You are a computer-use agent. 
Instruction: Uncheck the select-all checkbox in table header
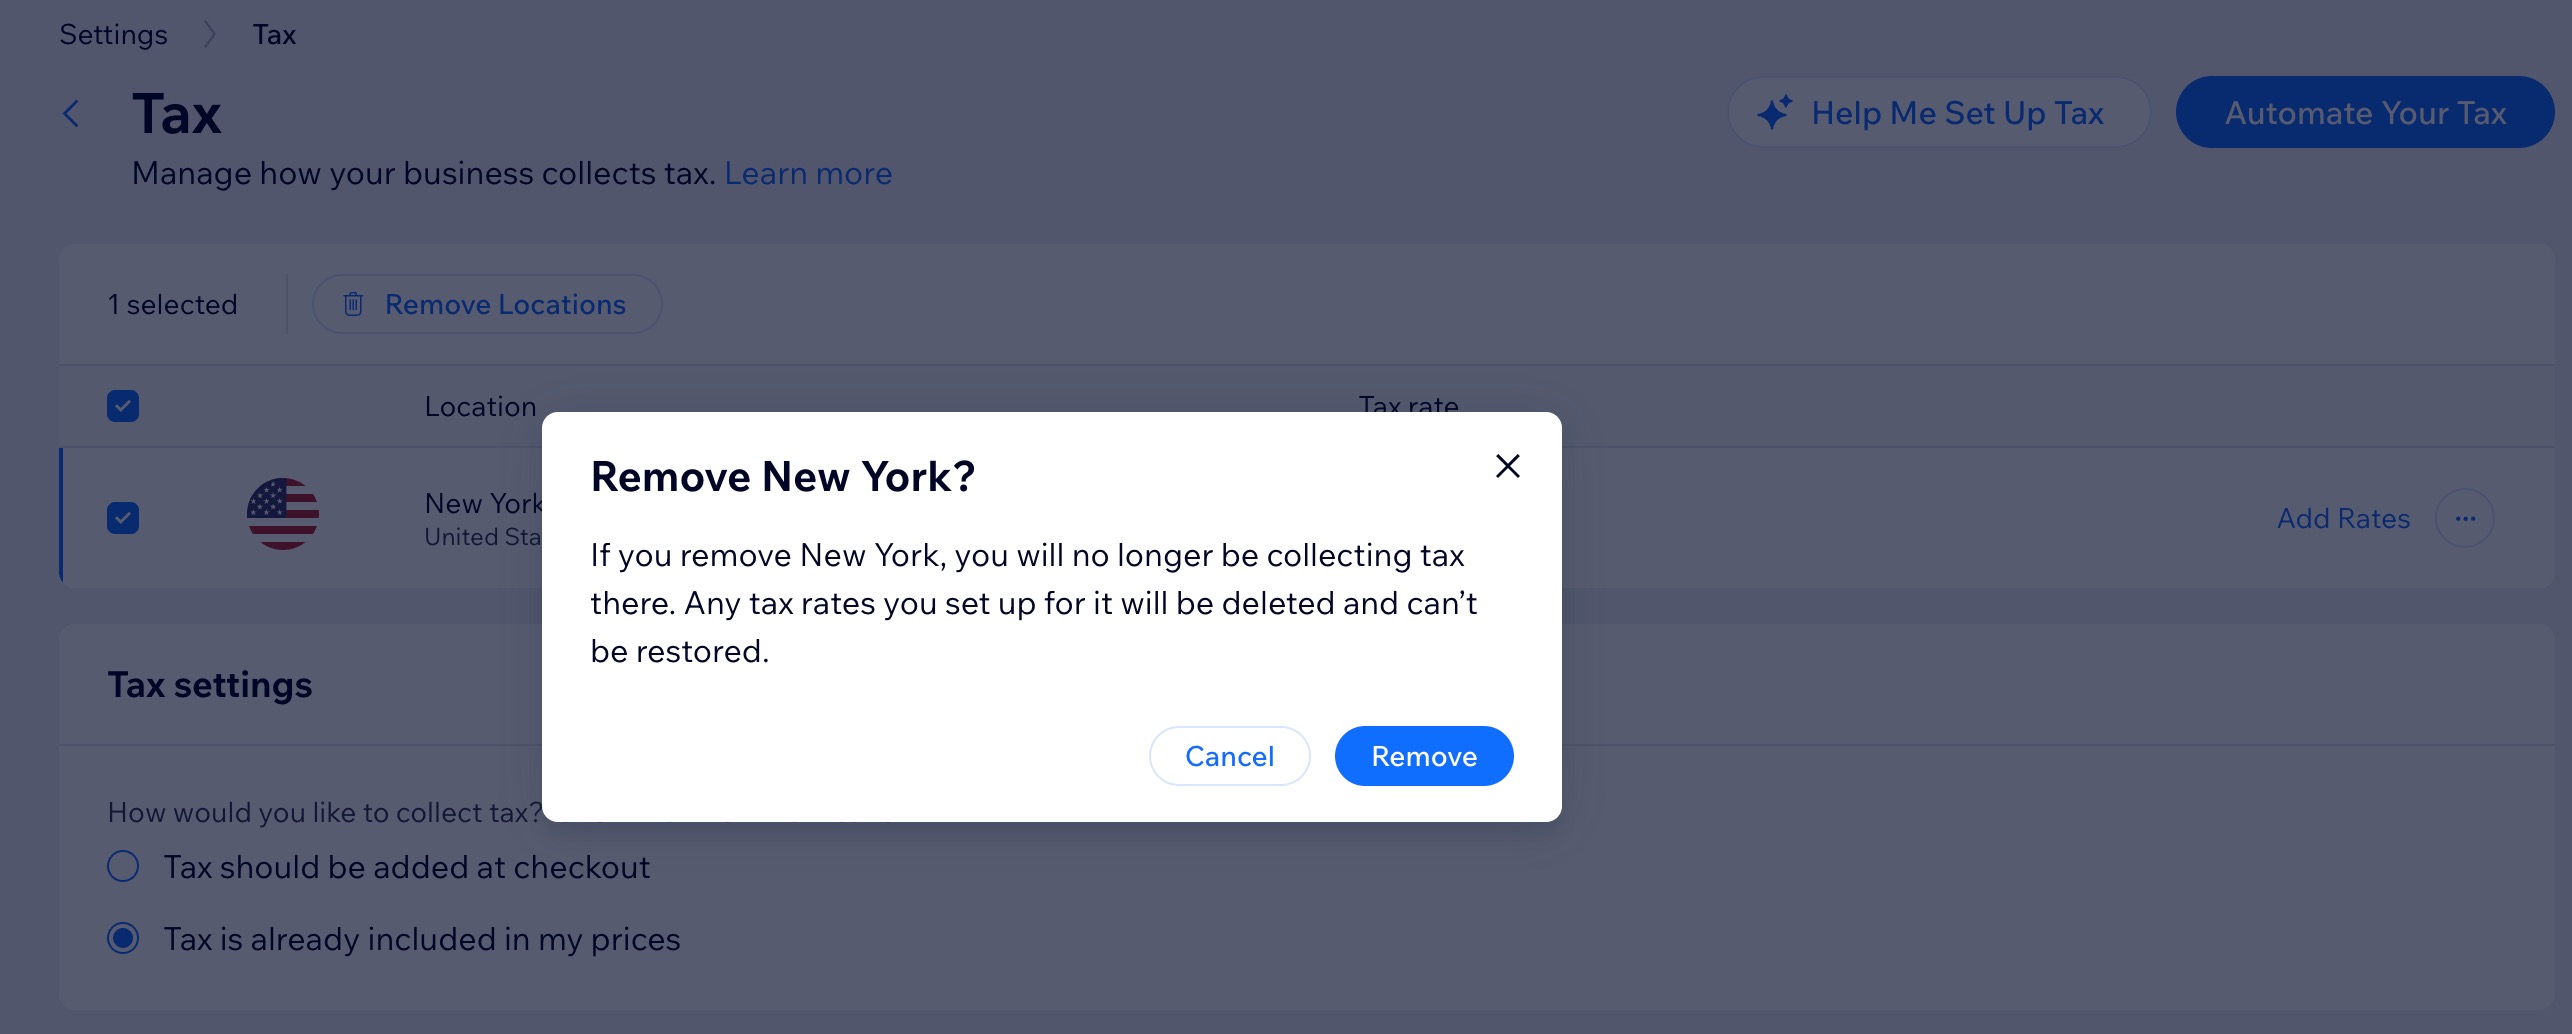[x=122, y=405]
